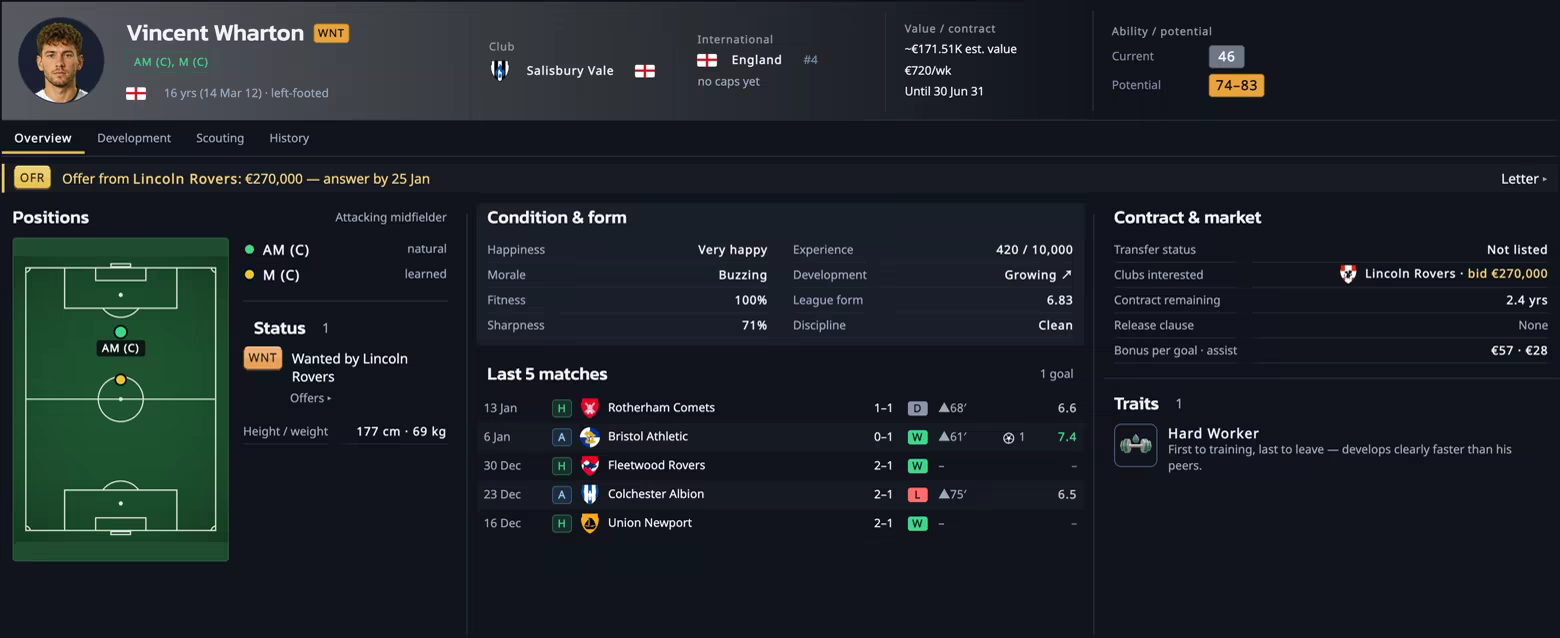Select the yellow M (C) marker on pitch

(121, 380)
